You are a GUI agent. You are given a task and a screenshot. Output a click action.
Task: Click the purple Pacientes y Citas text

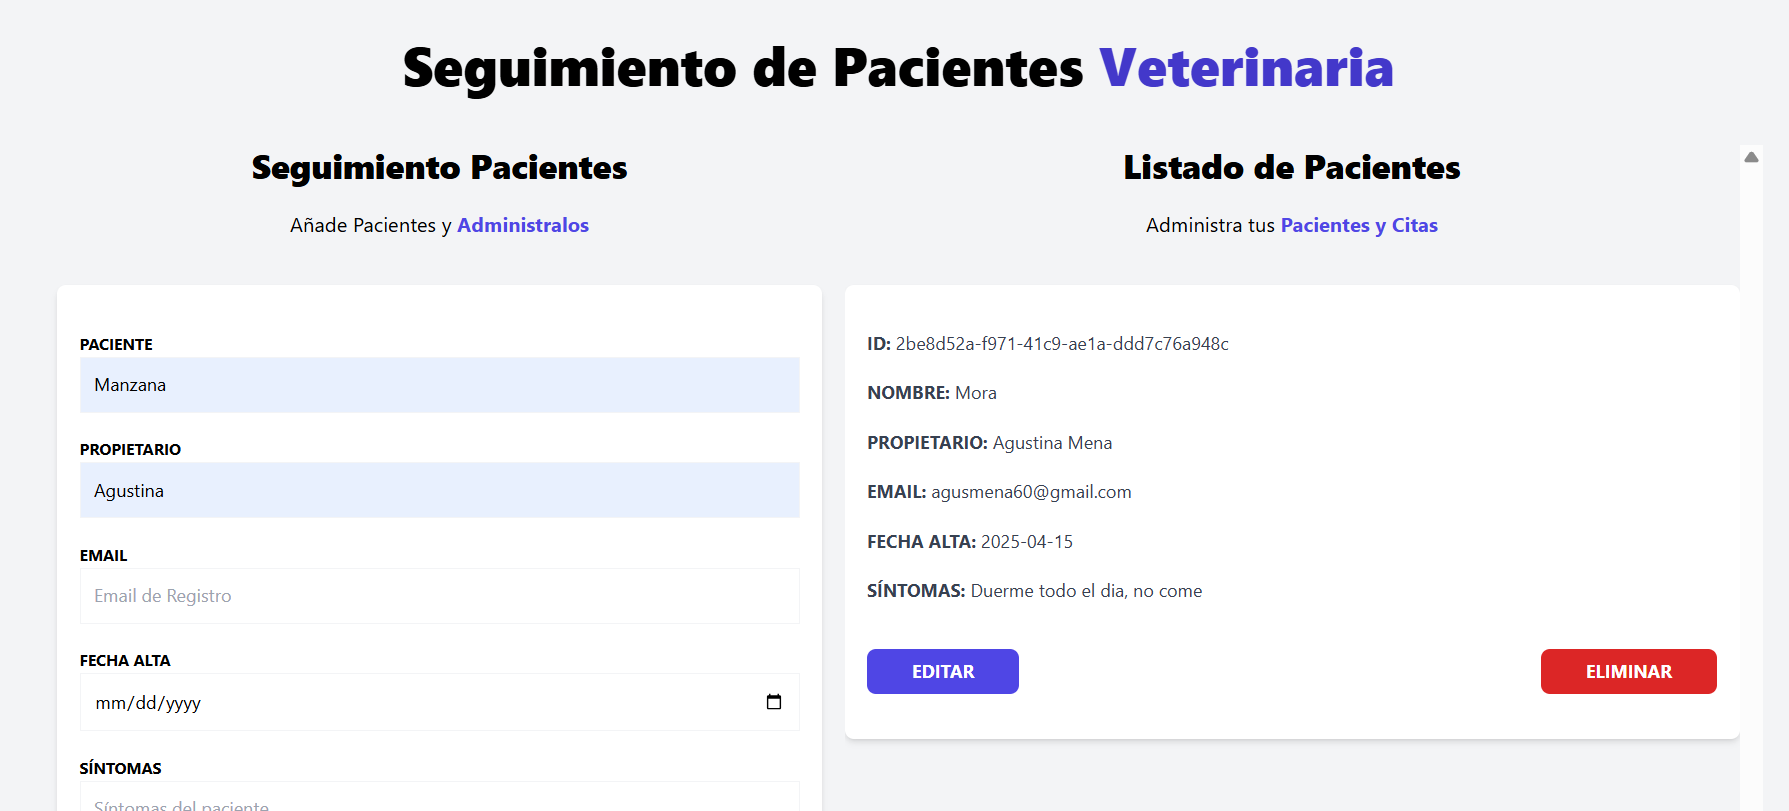click(x=1359, y=225)
